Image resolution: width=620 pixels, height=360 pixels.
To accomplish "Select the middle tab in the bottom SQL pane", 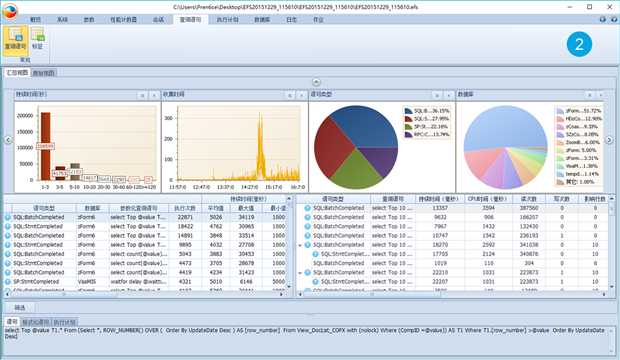I will [36, 322].
